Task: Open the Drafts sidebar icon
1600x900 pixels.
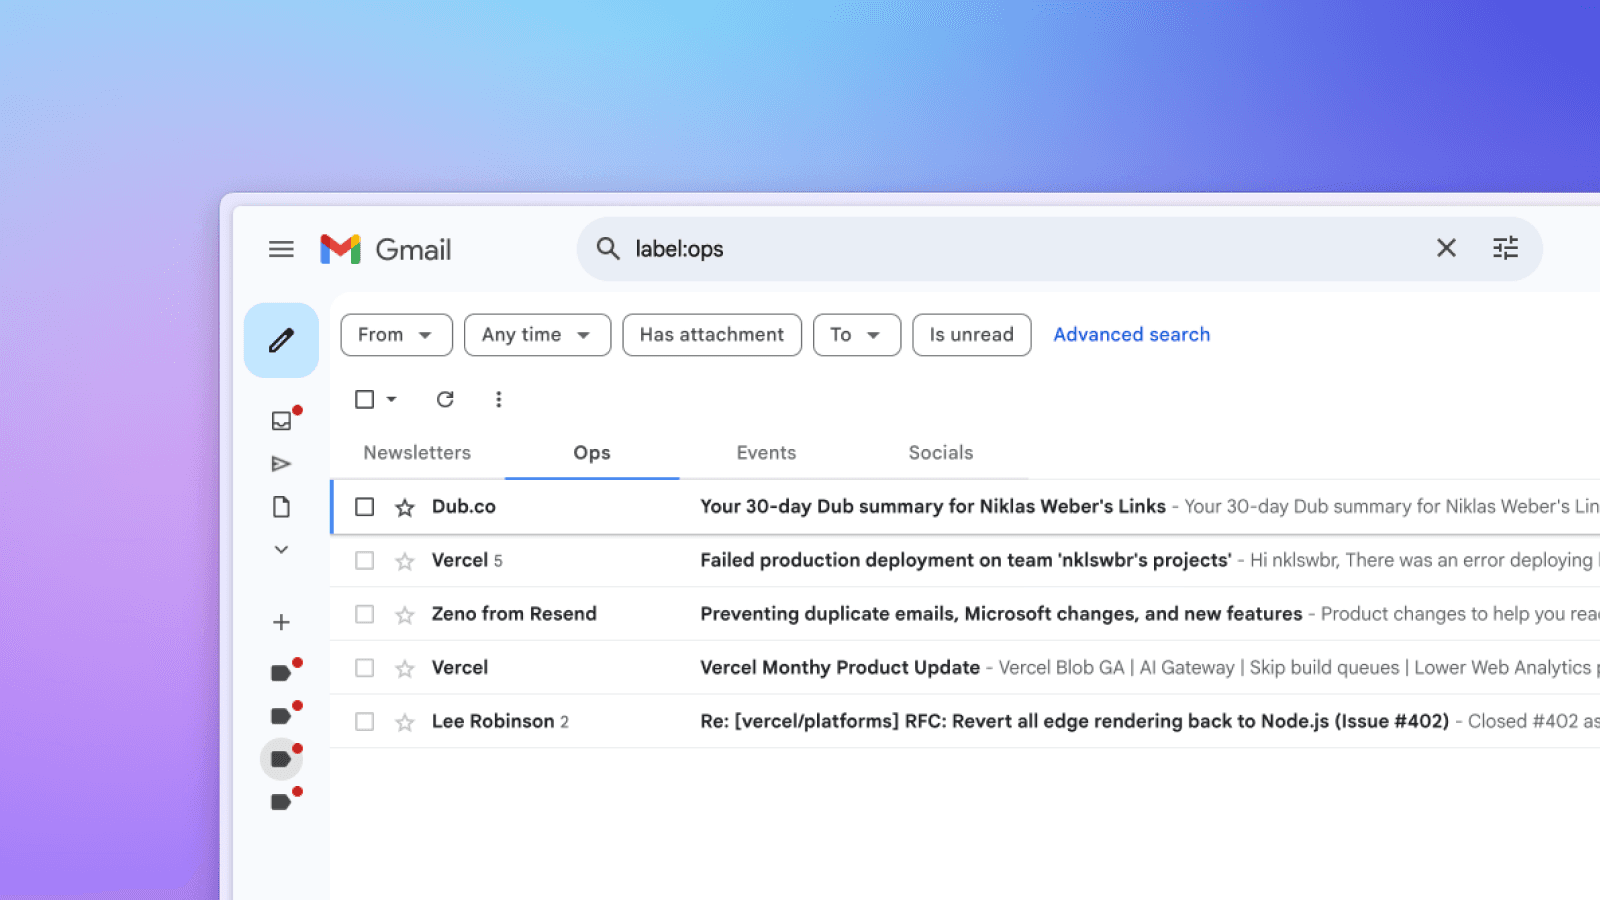Action: (x=281, y=507)
